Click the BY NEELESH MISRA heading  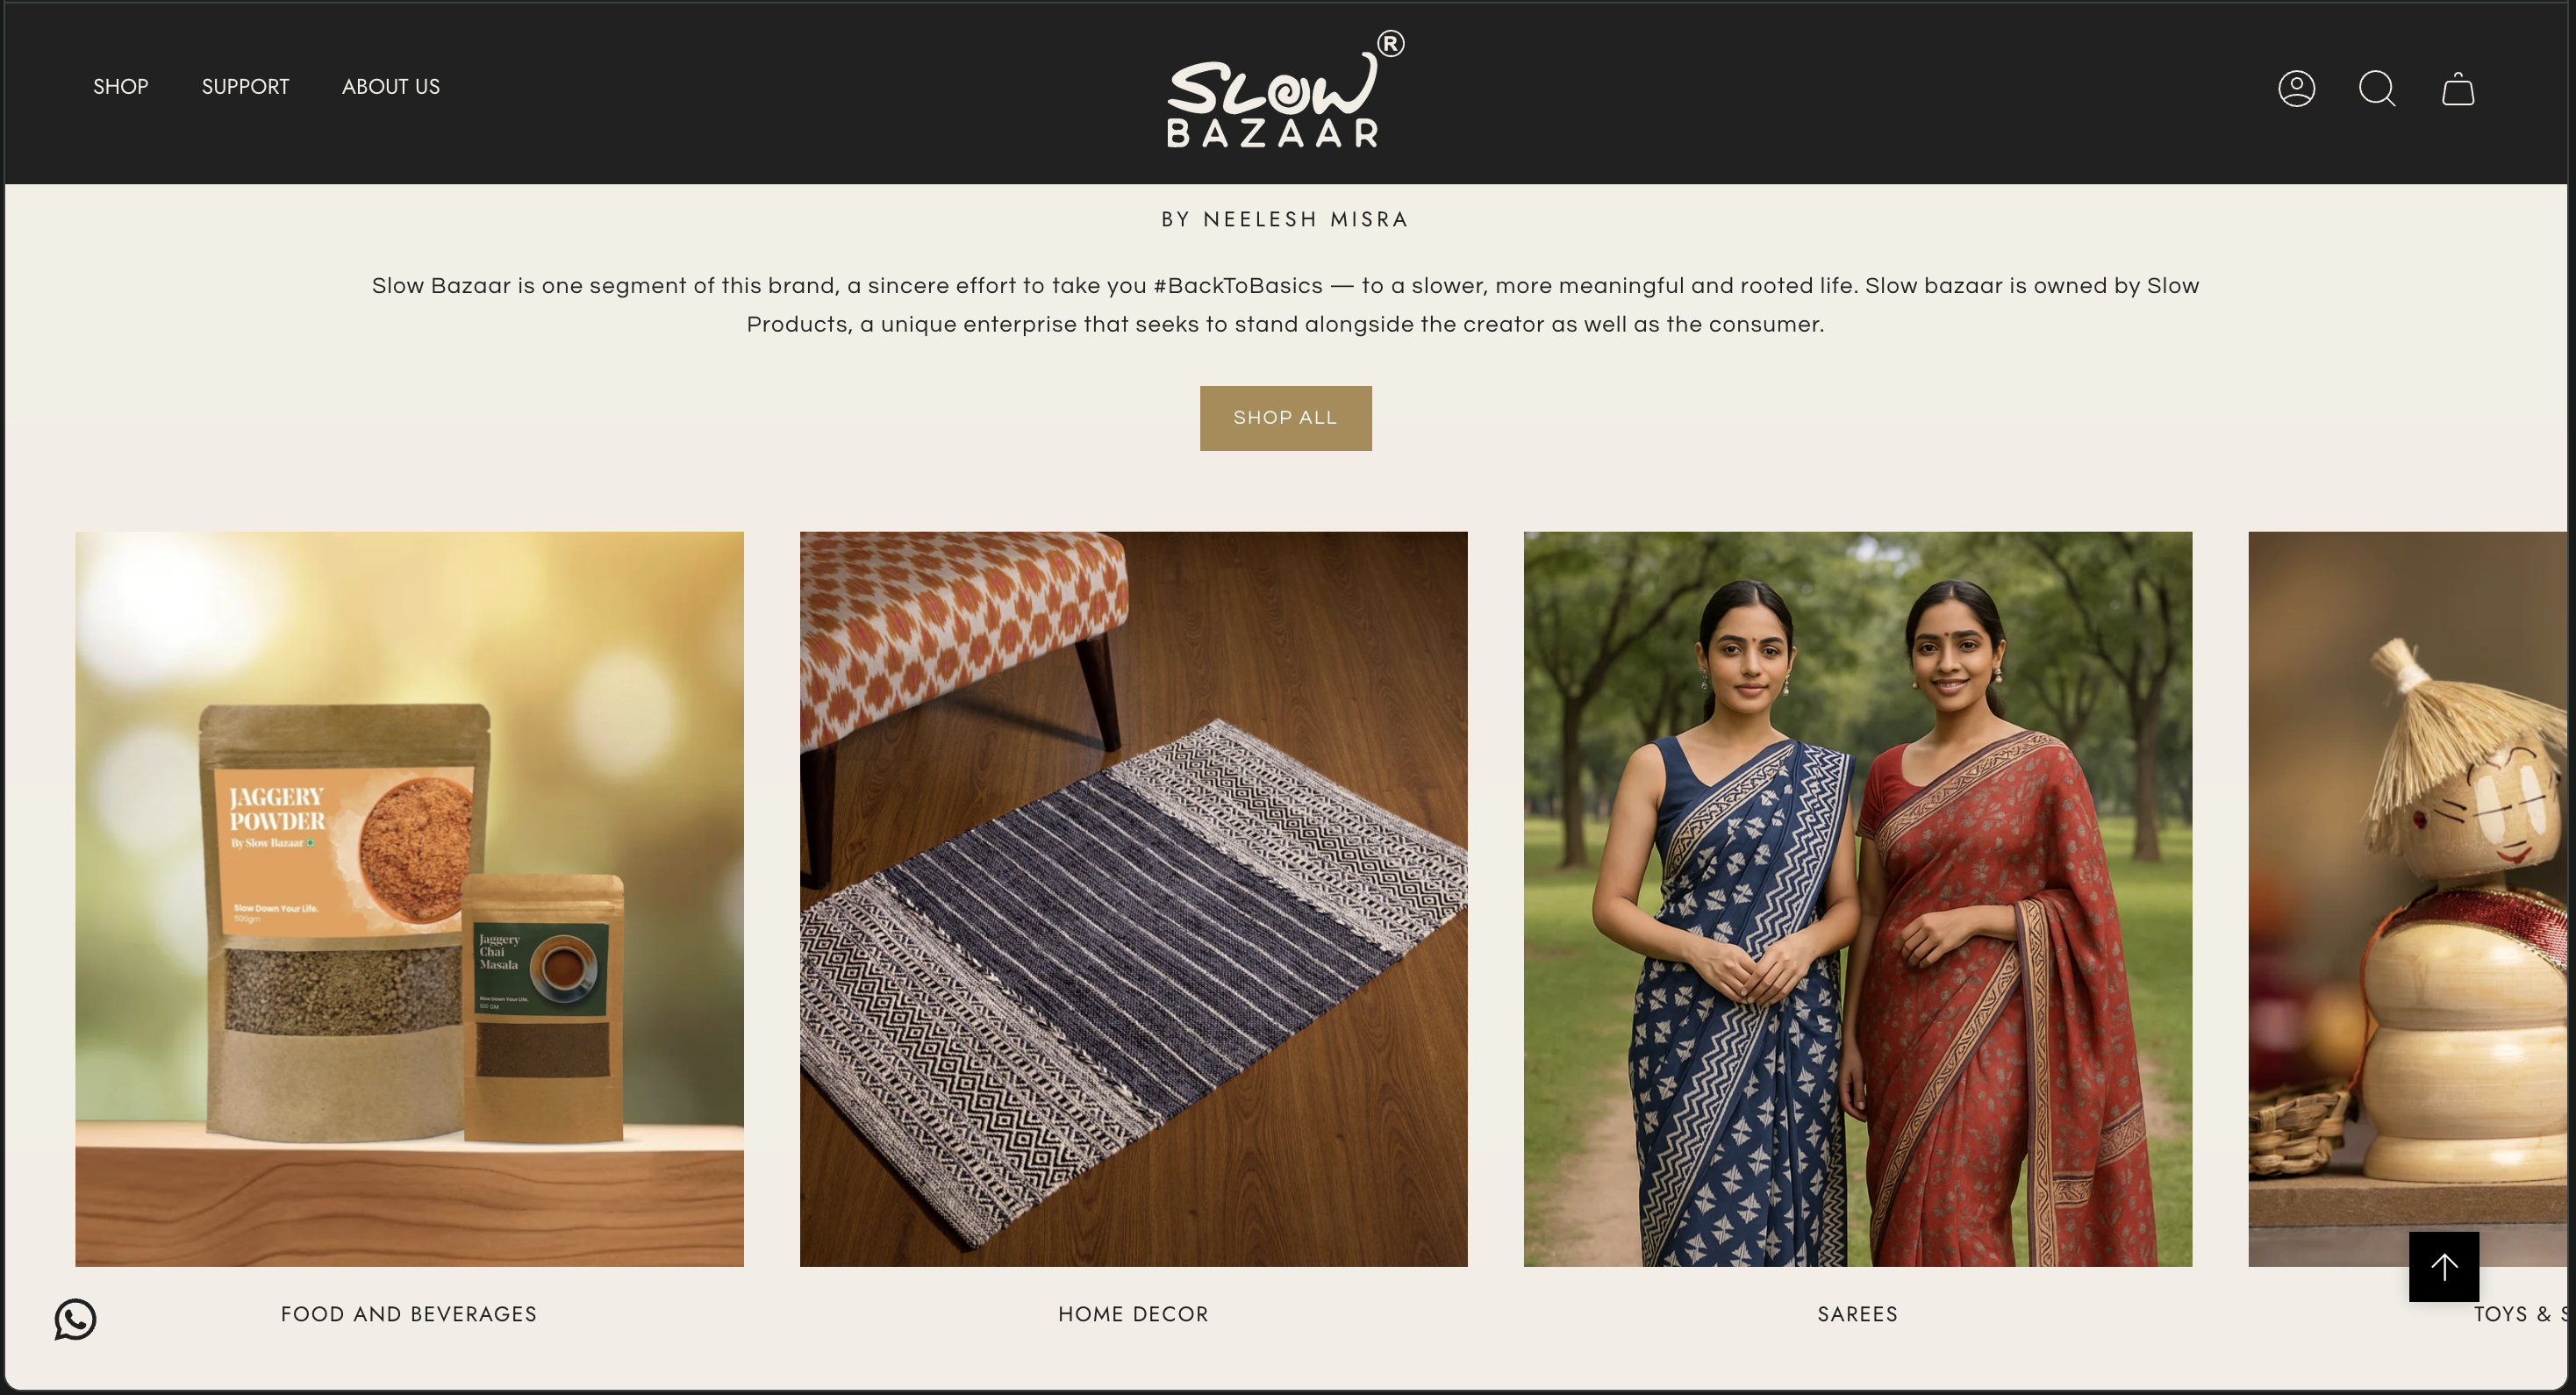(x=1285, y=220)
